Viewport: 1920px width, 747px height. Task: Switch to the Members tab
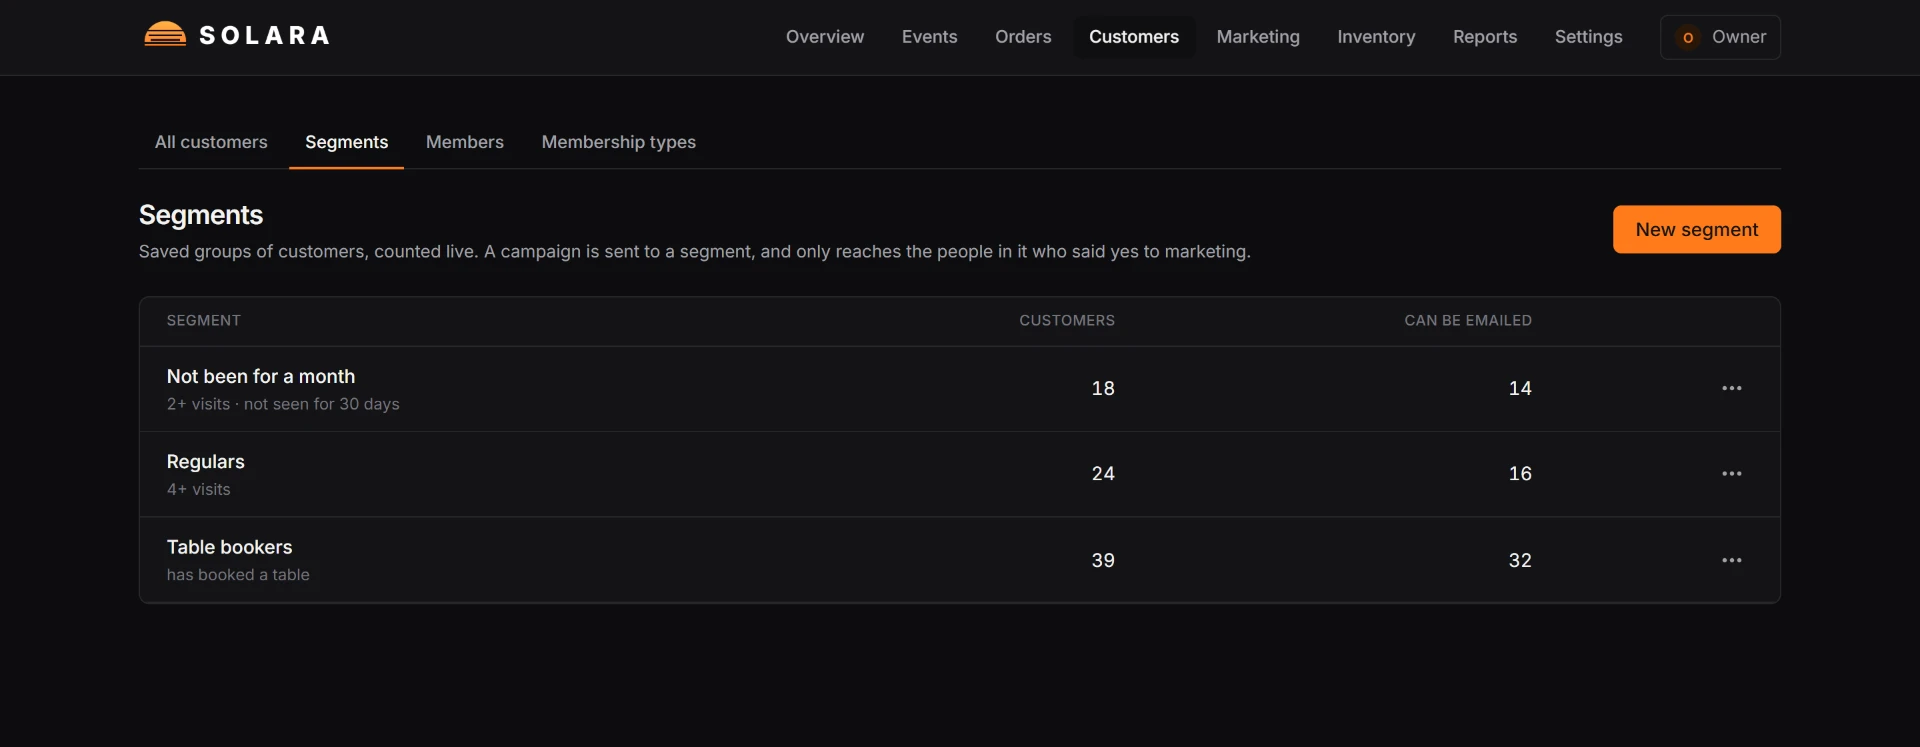pyautogui.click(x=464, y=142)
